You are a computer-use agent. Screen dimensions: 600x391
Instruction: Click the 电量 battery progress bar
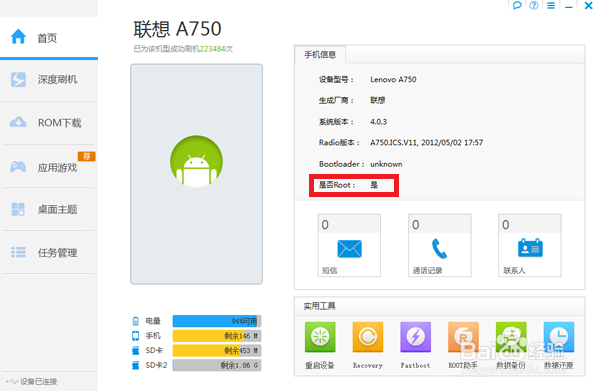(217, 321)
